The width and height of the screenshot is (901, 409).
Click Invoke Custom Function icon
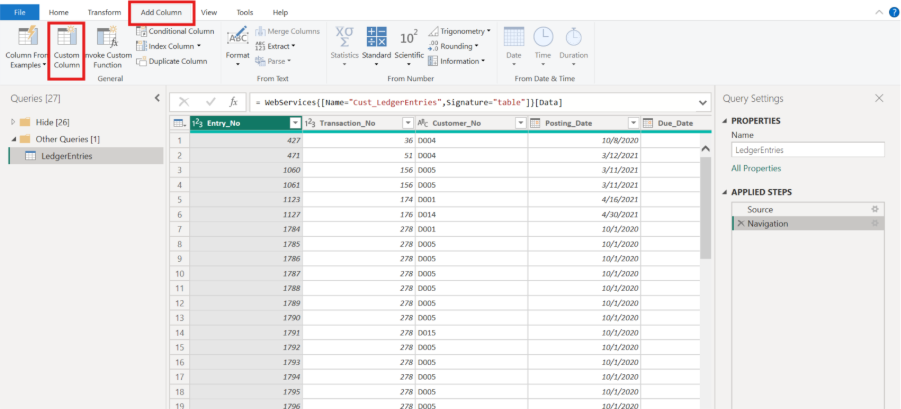[107, 44]
